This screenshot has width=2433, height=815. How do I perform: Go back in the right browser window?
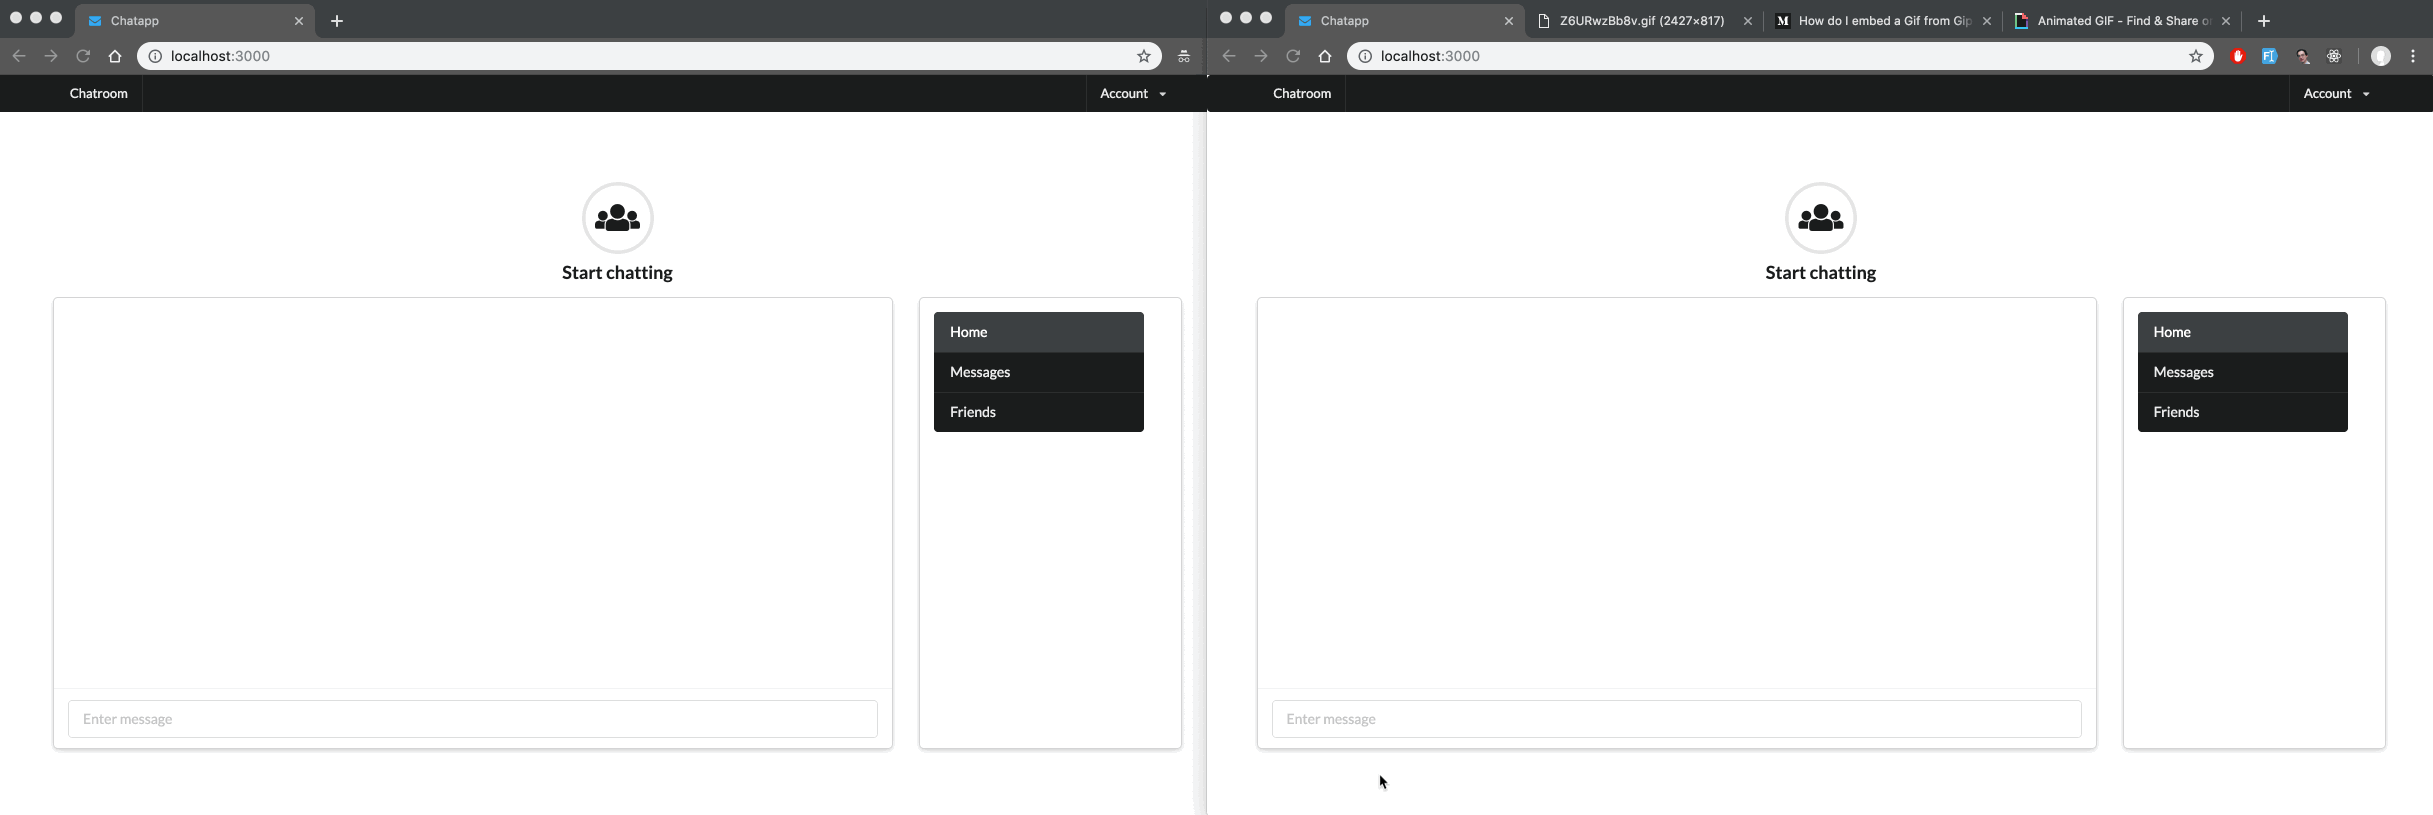pyautogui.click(x=1229, y=56)
